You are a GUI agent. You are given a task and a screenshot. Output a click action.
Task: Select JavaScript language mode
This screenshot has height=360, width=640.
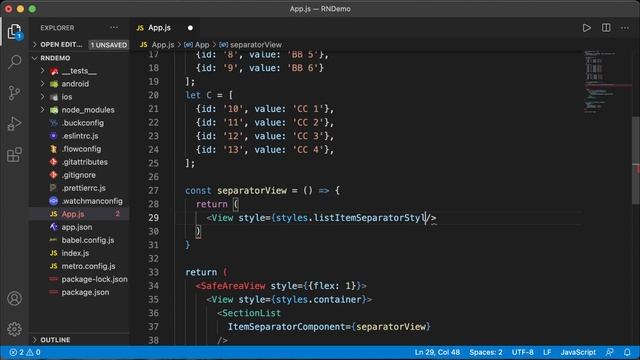click(x=578, y=352)
